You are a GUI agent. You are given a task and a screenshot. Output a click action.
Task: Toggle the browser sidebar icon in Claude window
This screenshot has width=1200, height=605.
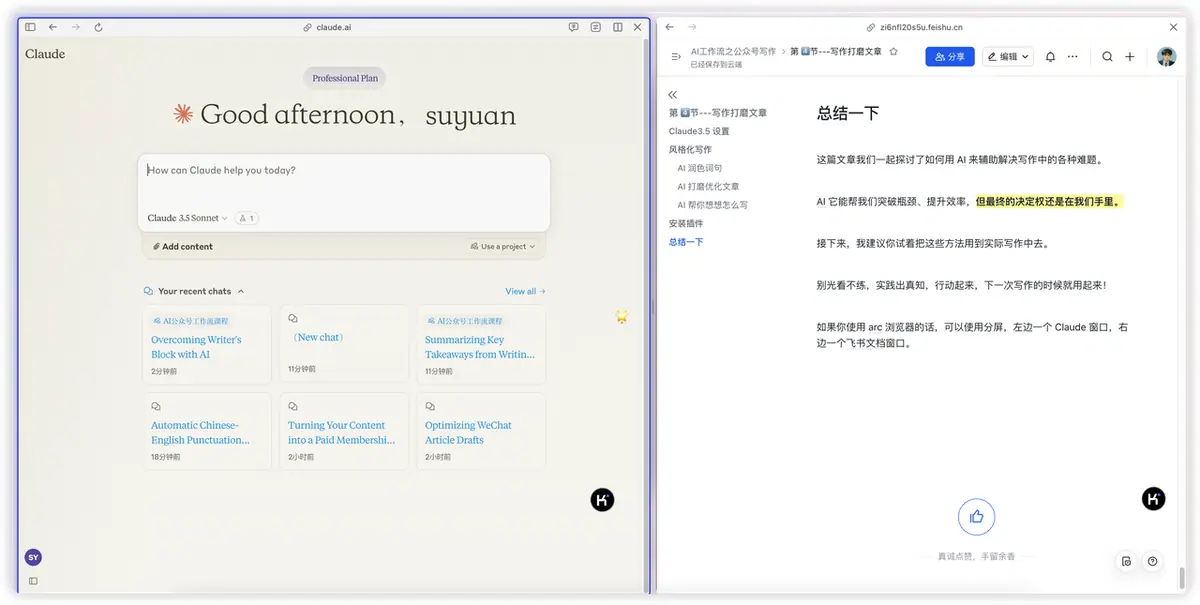(x=30, y=27)
